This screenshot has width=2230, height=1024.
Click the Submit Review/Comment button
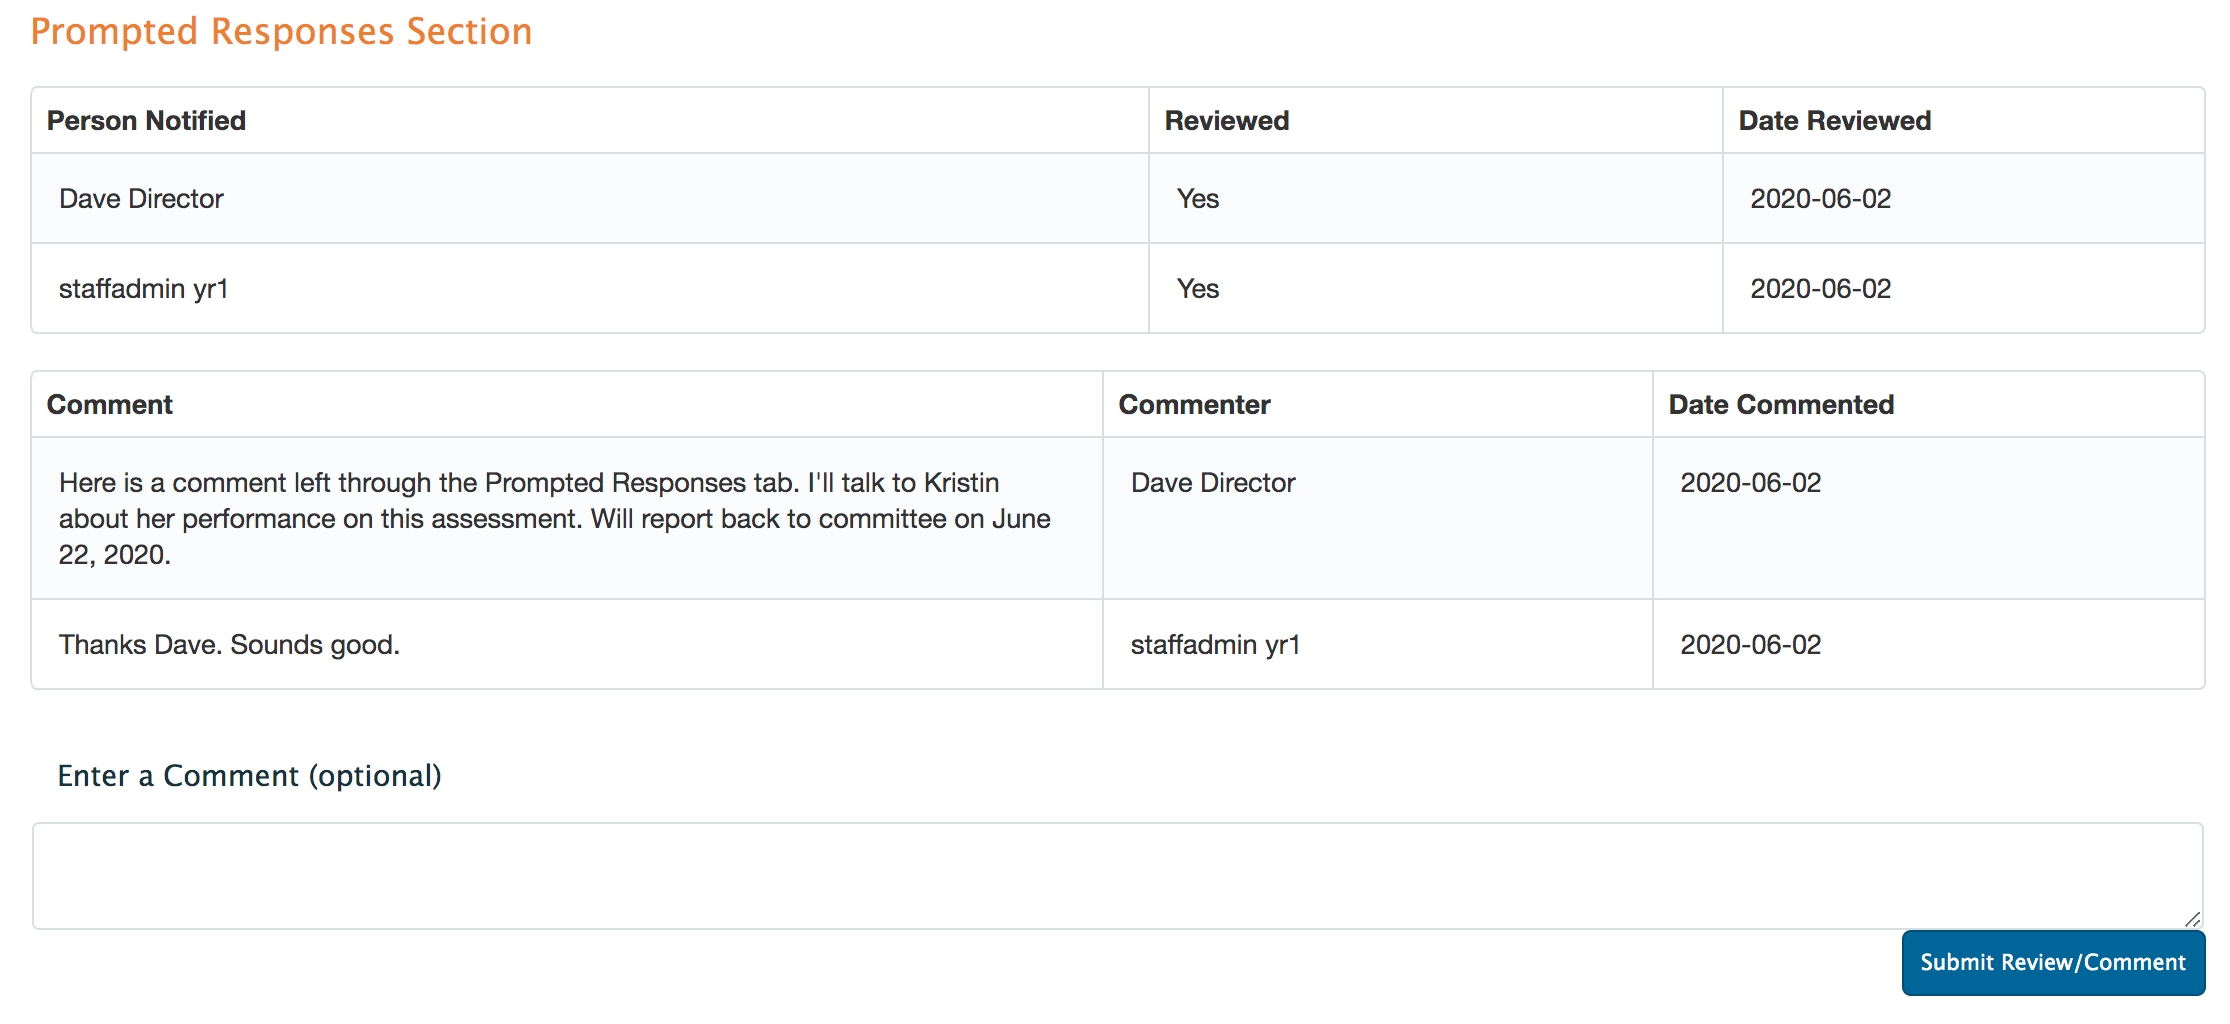coord(2052,962)
